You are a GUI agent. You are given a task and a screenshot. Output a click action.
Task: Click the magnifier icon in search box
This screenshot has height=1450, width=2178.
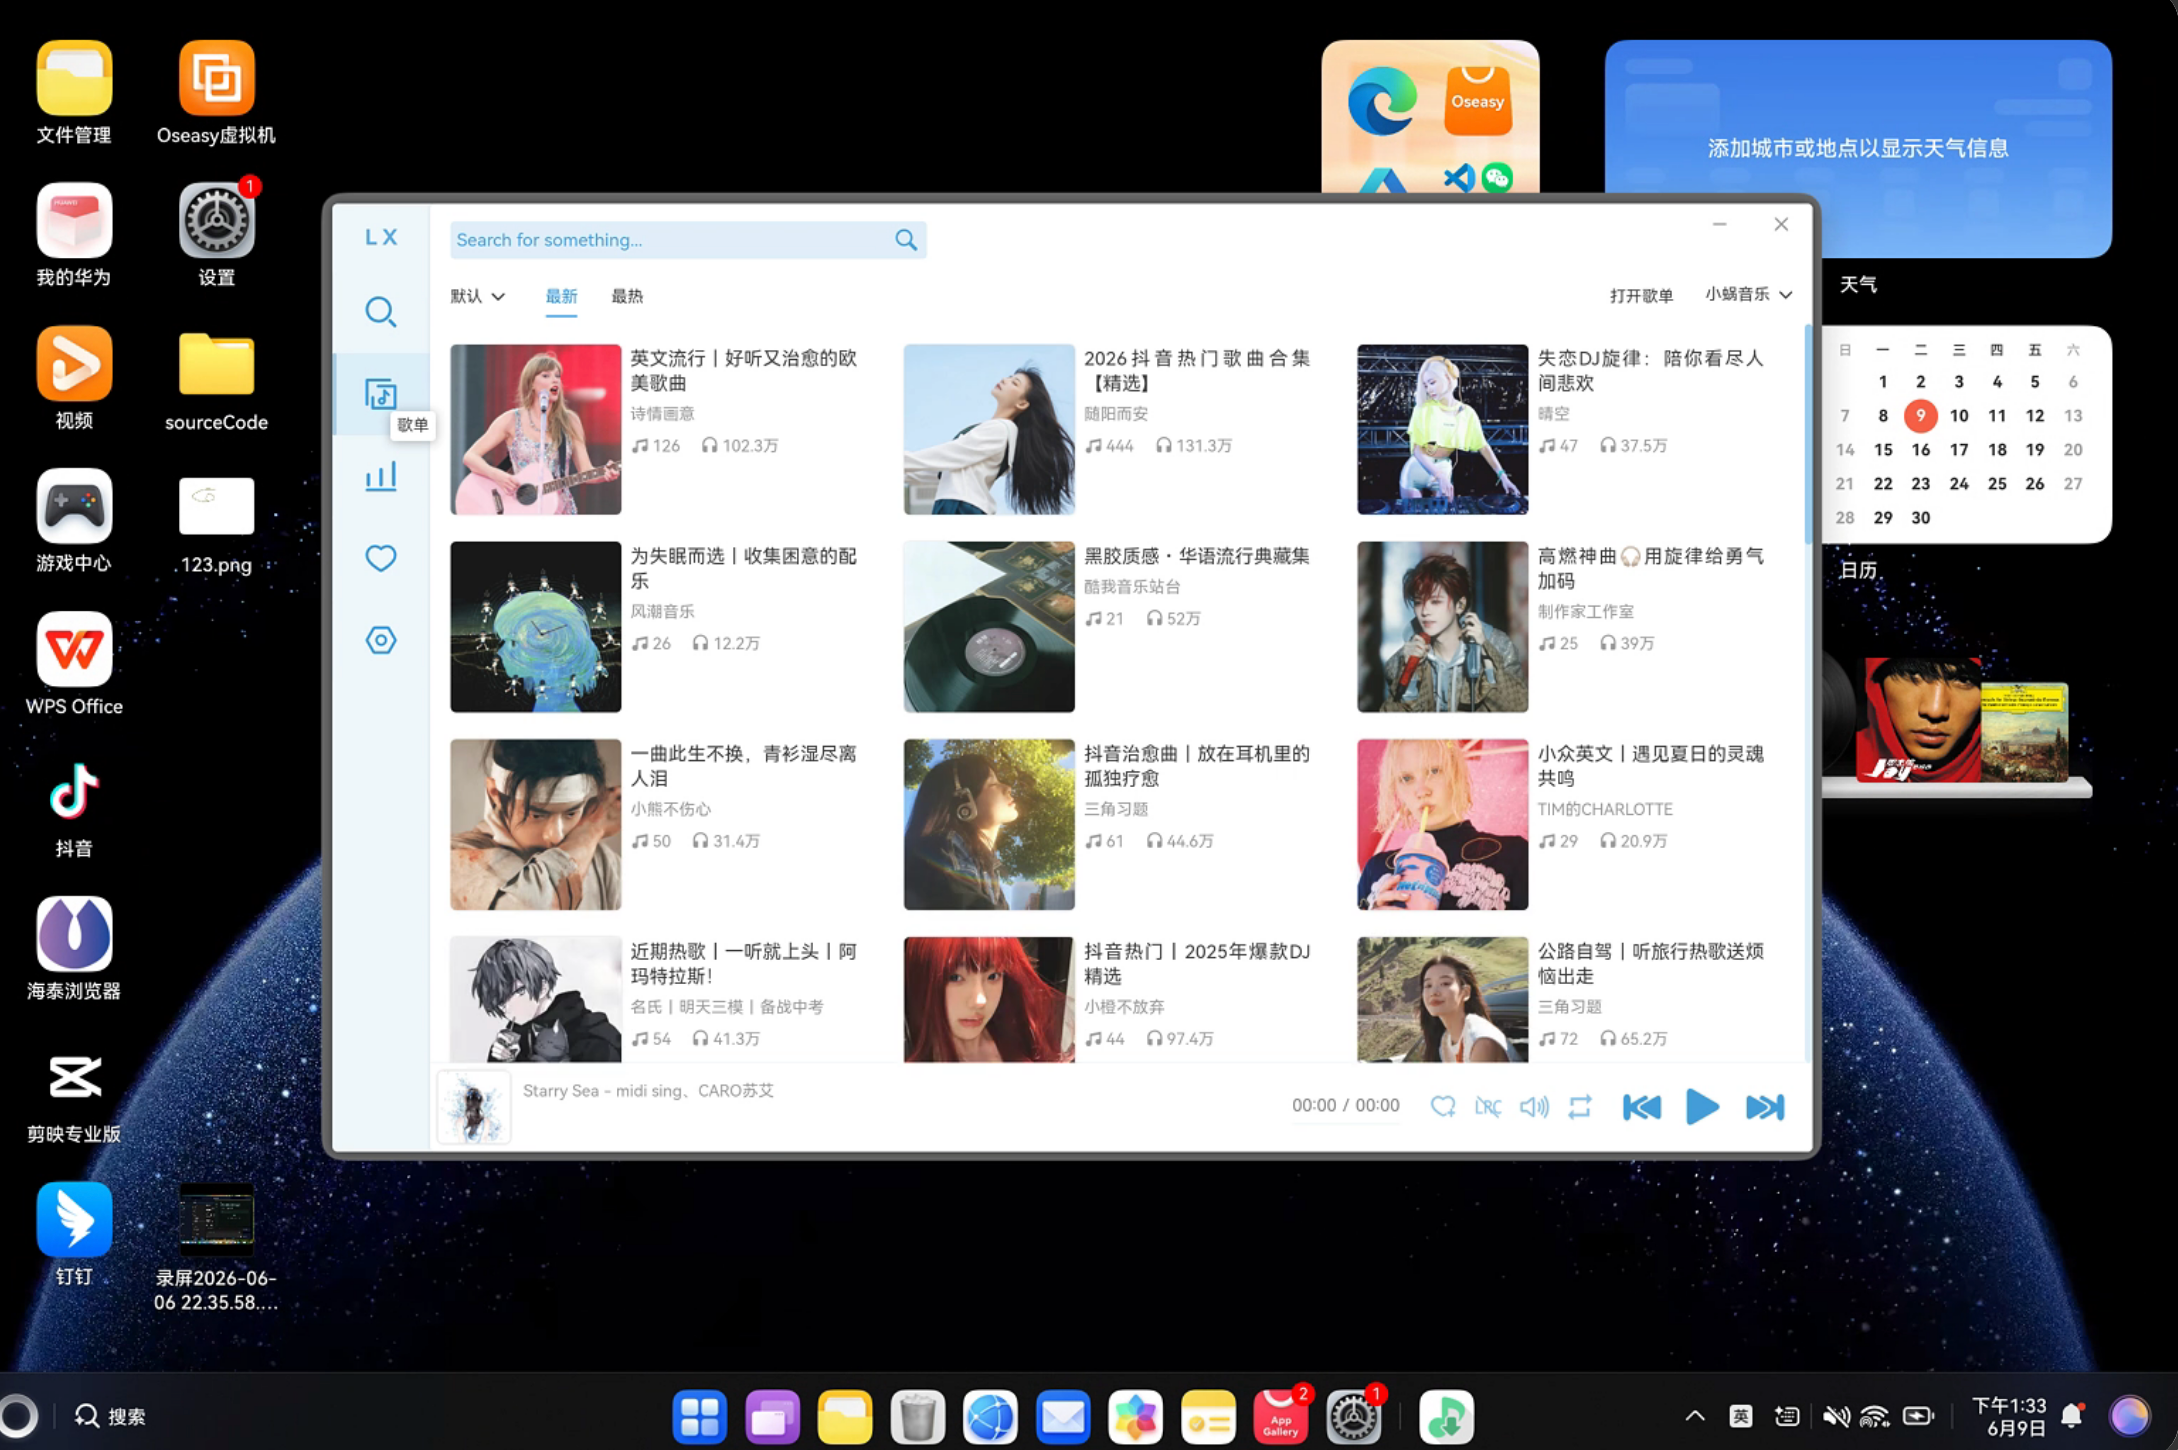[x=905, y=240]
